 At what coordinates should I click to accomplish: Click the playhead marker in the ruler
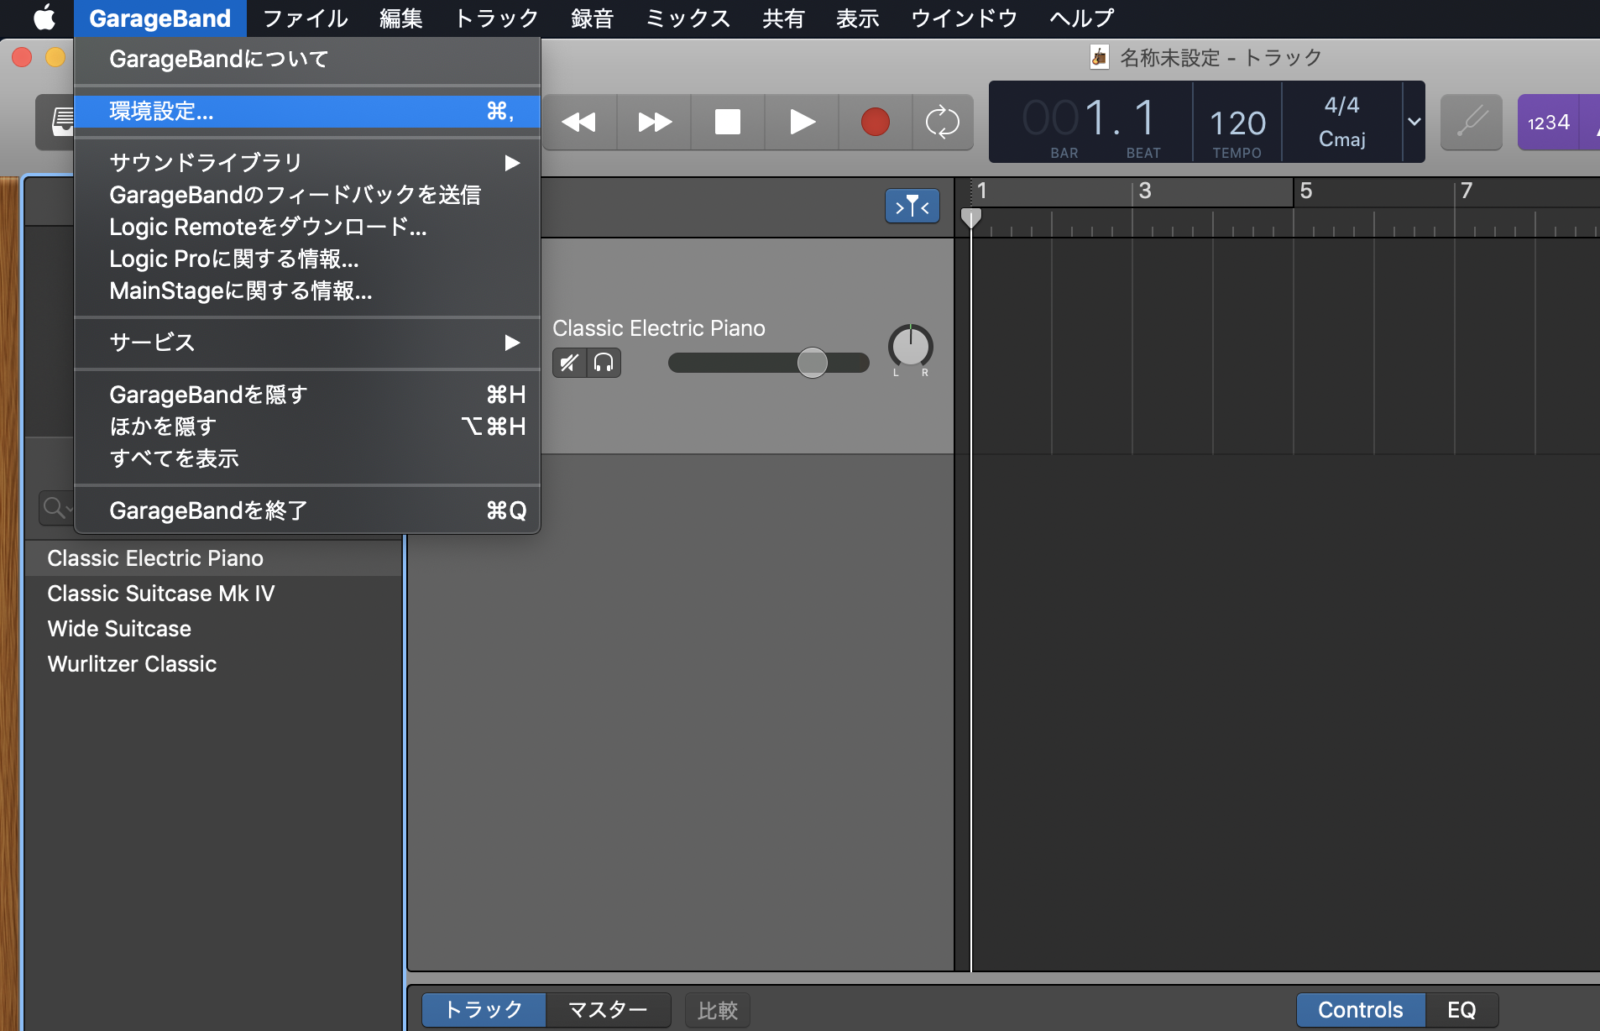(x=970, y=217)
